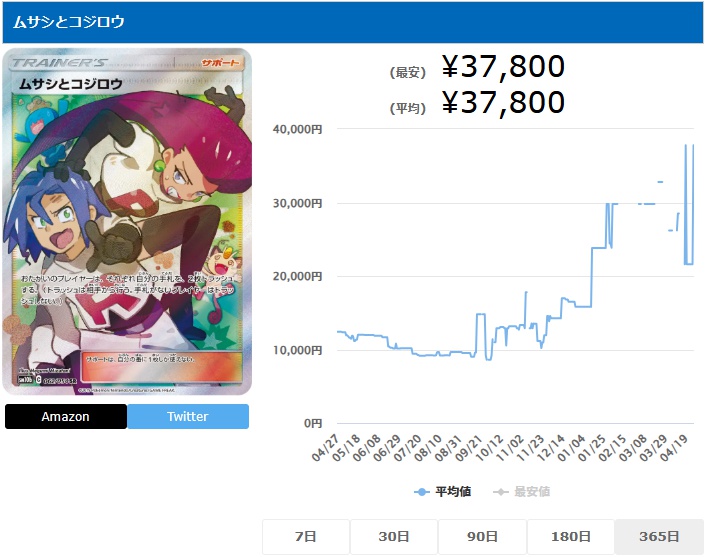Click the chart peak near 04/19

click(685, 145)
